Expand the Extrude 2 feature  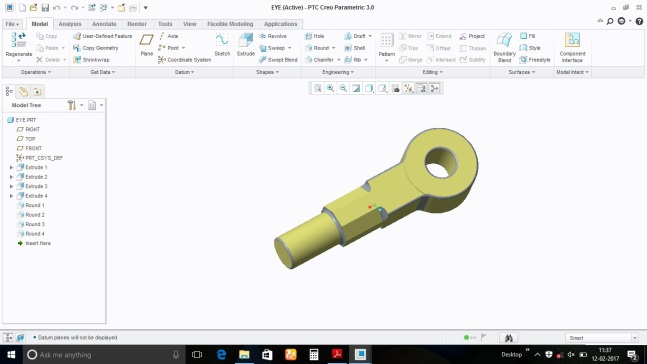(x=12, y=177)
